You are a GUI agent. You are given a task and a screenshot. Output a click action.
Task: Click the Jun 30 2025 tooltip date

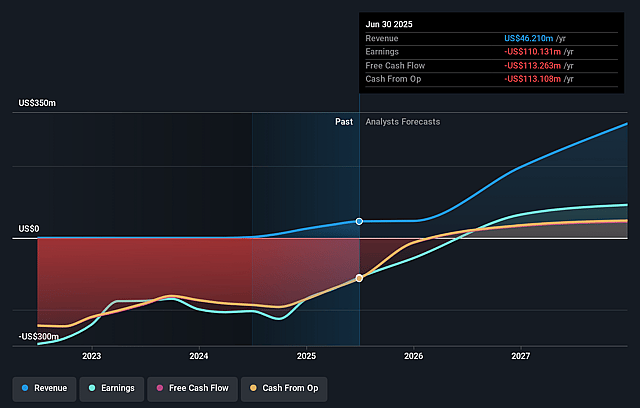pos(389,24)
